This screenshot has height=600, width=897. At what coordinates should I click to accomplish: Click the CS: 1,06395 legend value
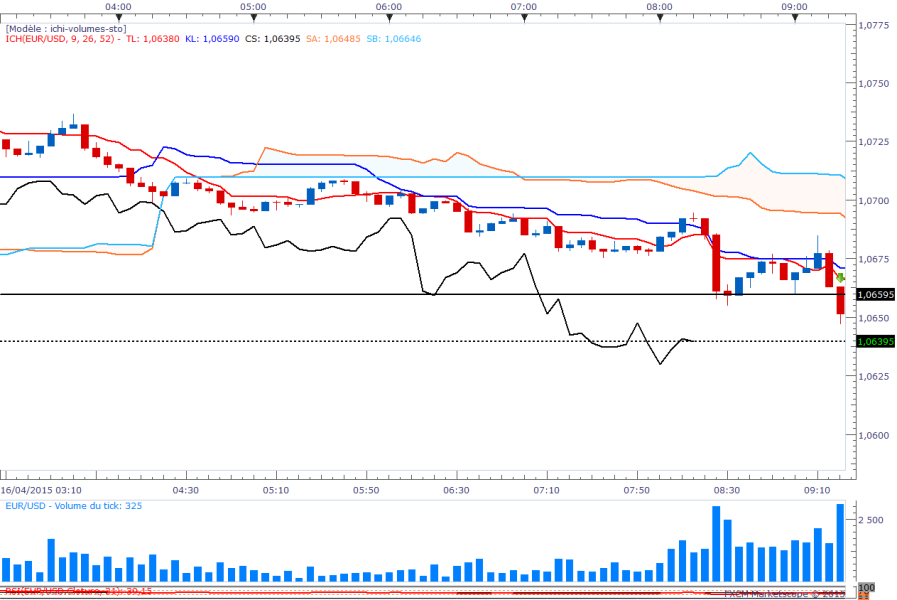272,39
